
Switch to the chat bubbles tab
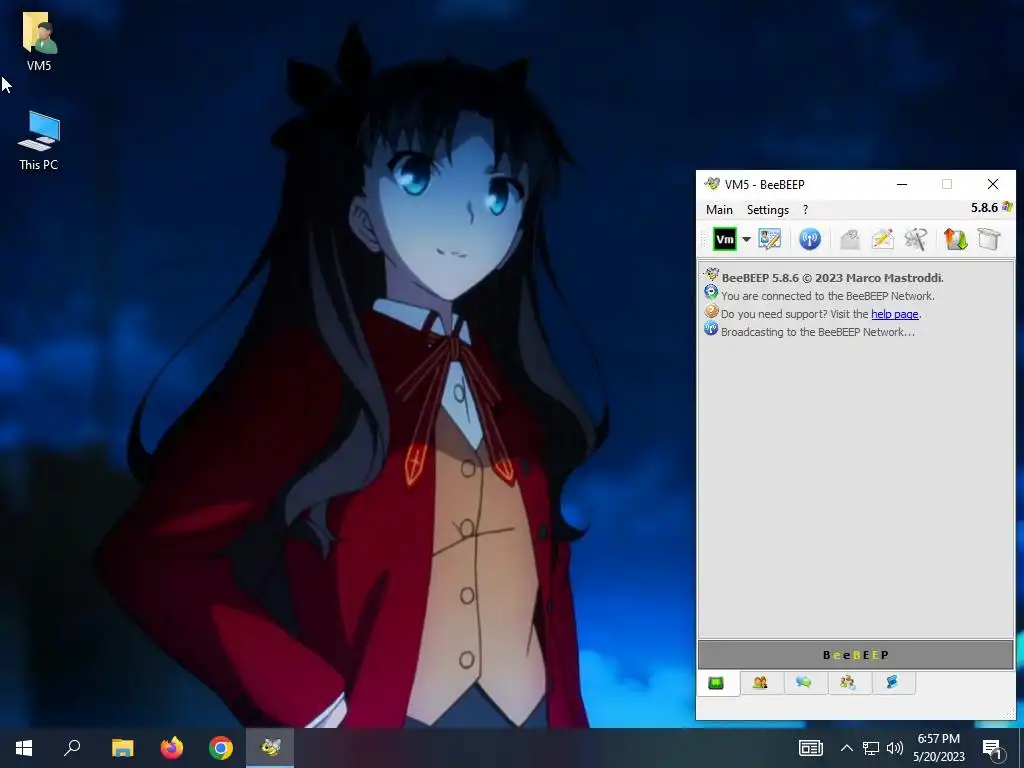(804, 683)
